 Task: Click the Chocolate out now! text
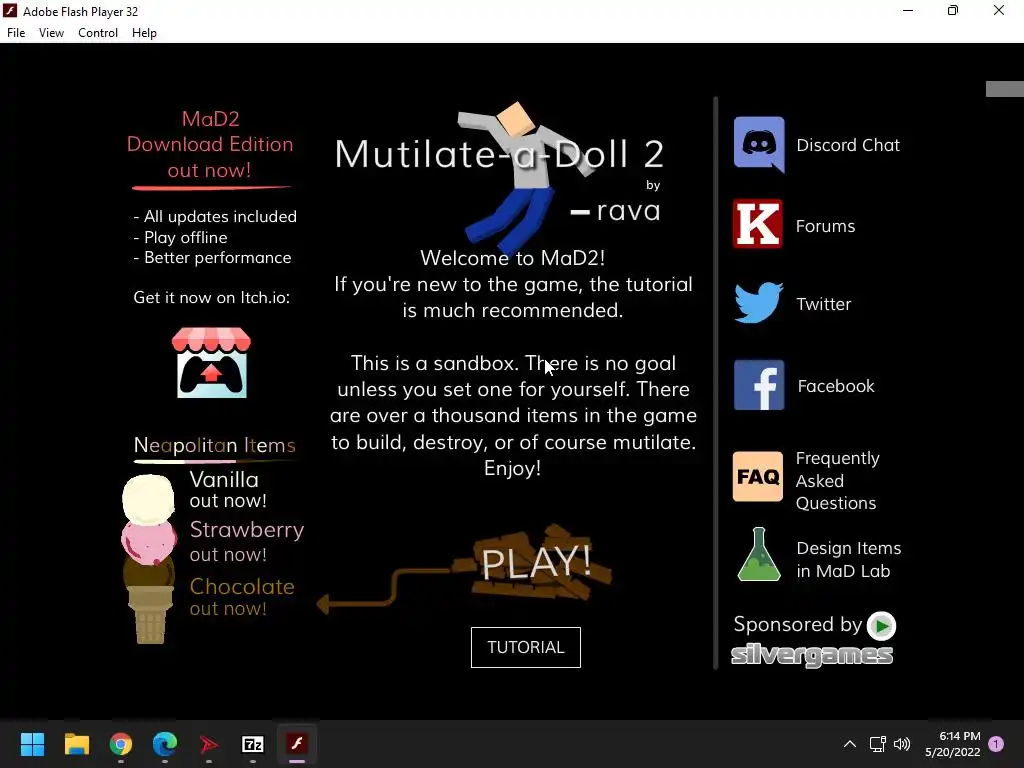pyautogui.click(x=242, y=597)
